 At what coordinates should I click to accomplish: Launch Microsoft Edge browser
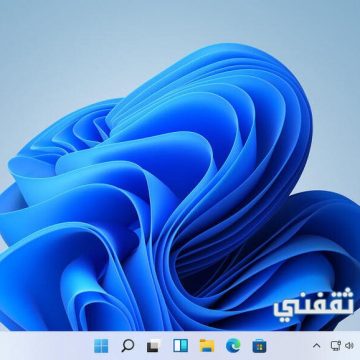(233, 346)
